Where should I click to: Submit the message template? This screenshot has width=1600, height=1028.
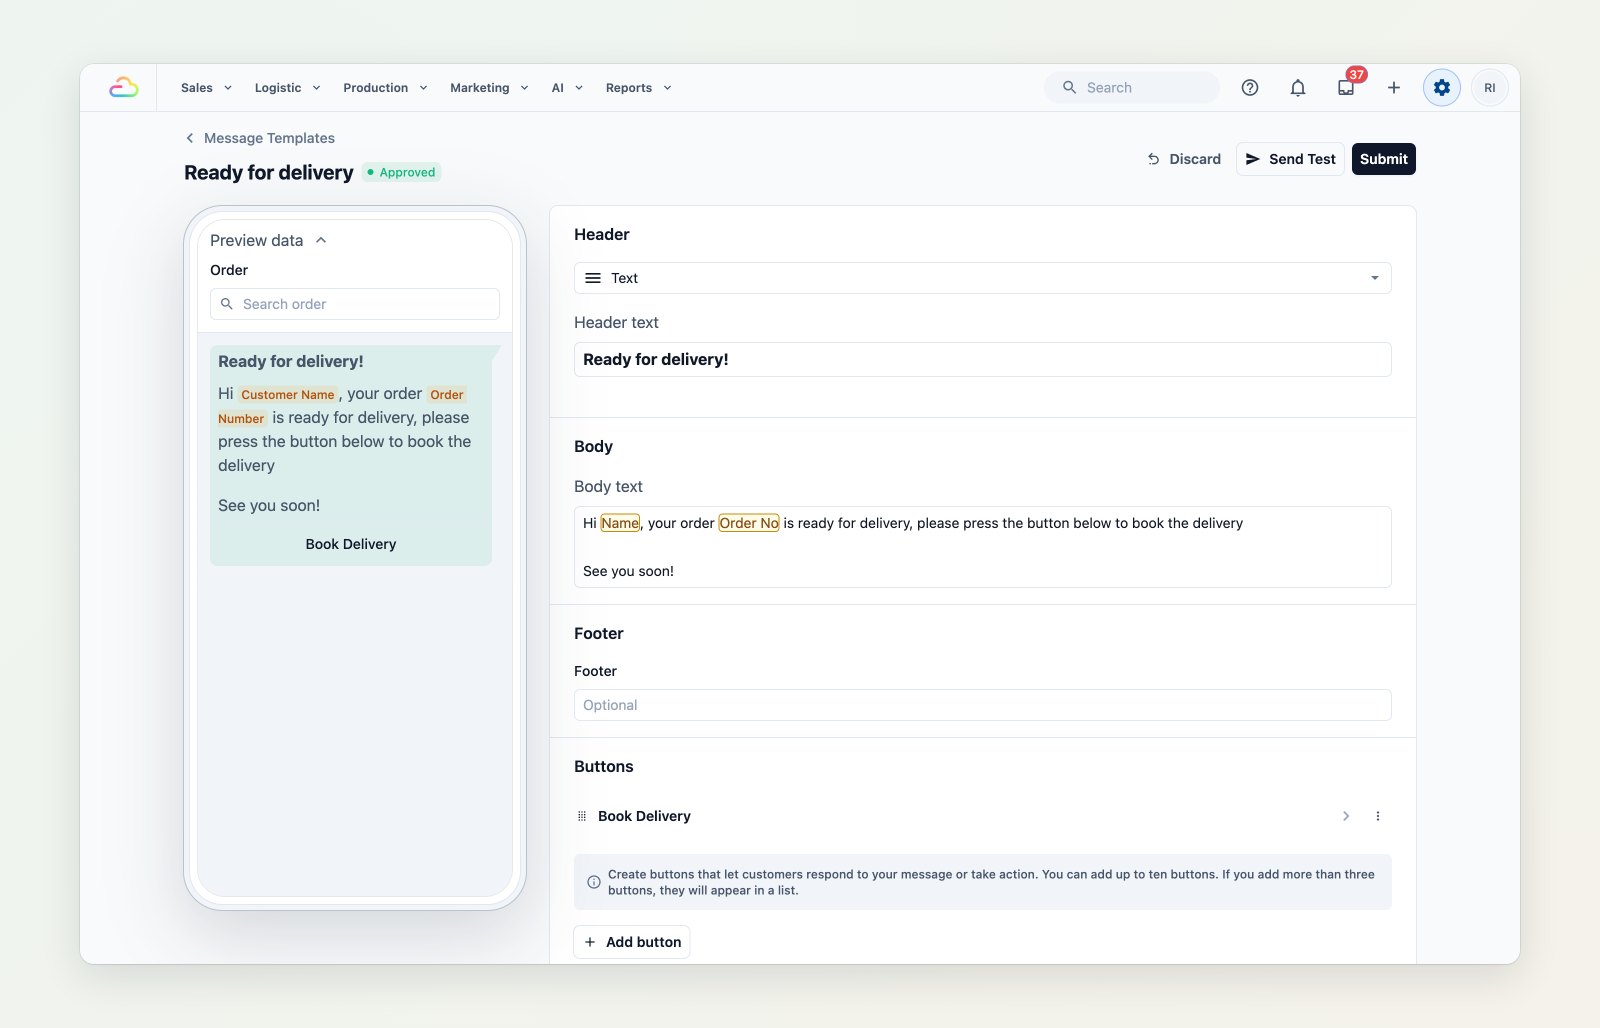point(1384,159)
